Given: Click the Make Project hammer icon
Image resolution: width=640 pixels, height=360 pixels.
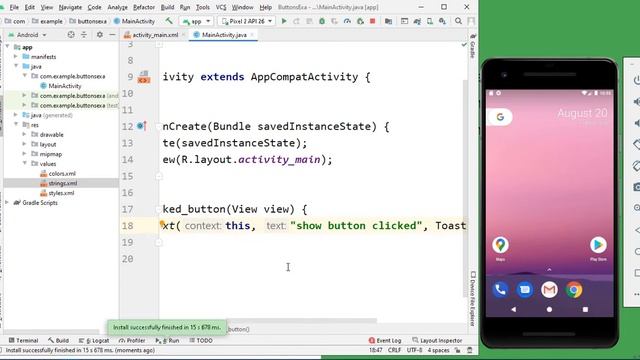Looking at the screenshot, I should point(169,21).
